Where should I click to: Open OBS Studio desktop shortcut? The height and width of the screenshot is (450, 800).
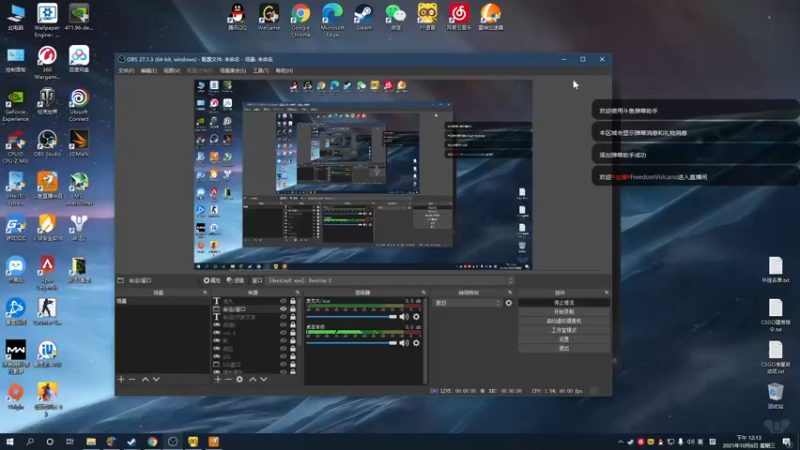click(x=47, y=143)
